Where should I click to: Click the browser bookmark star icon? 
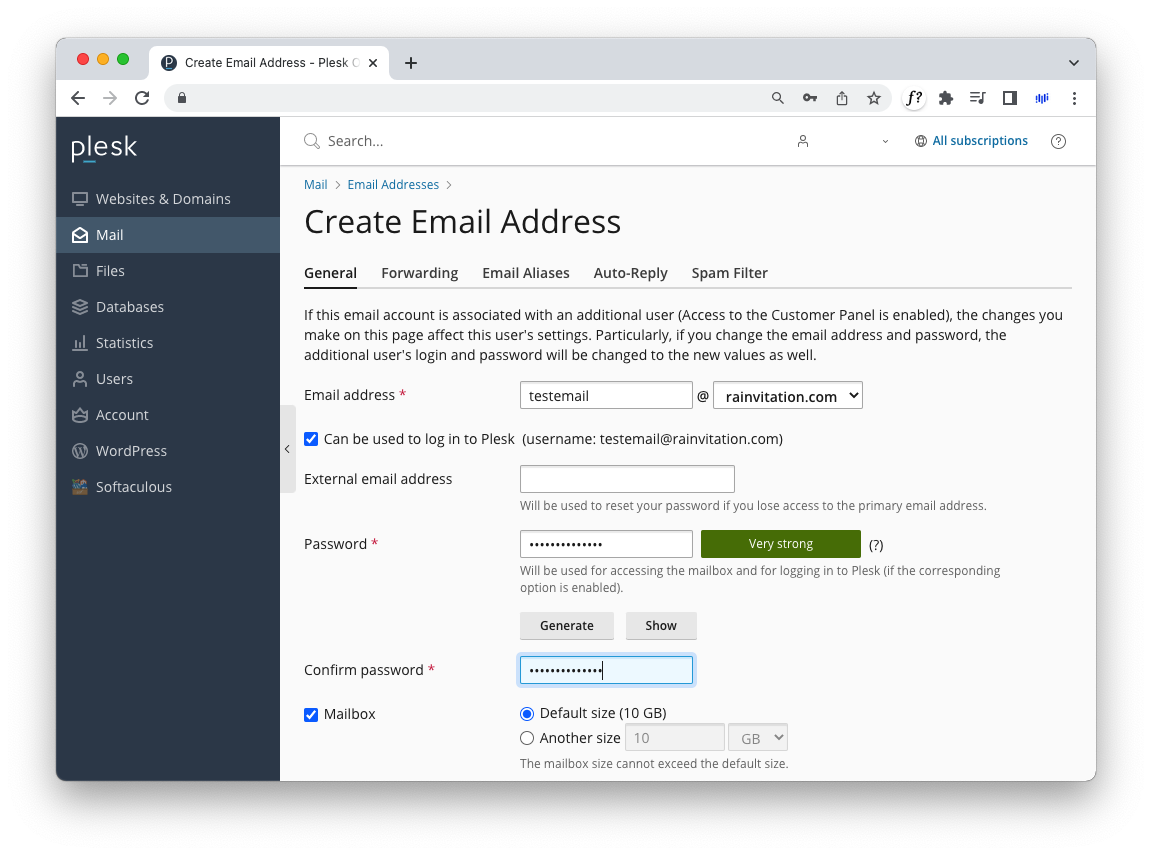(x=873, y=98)
